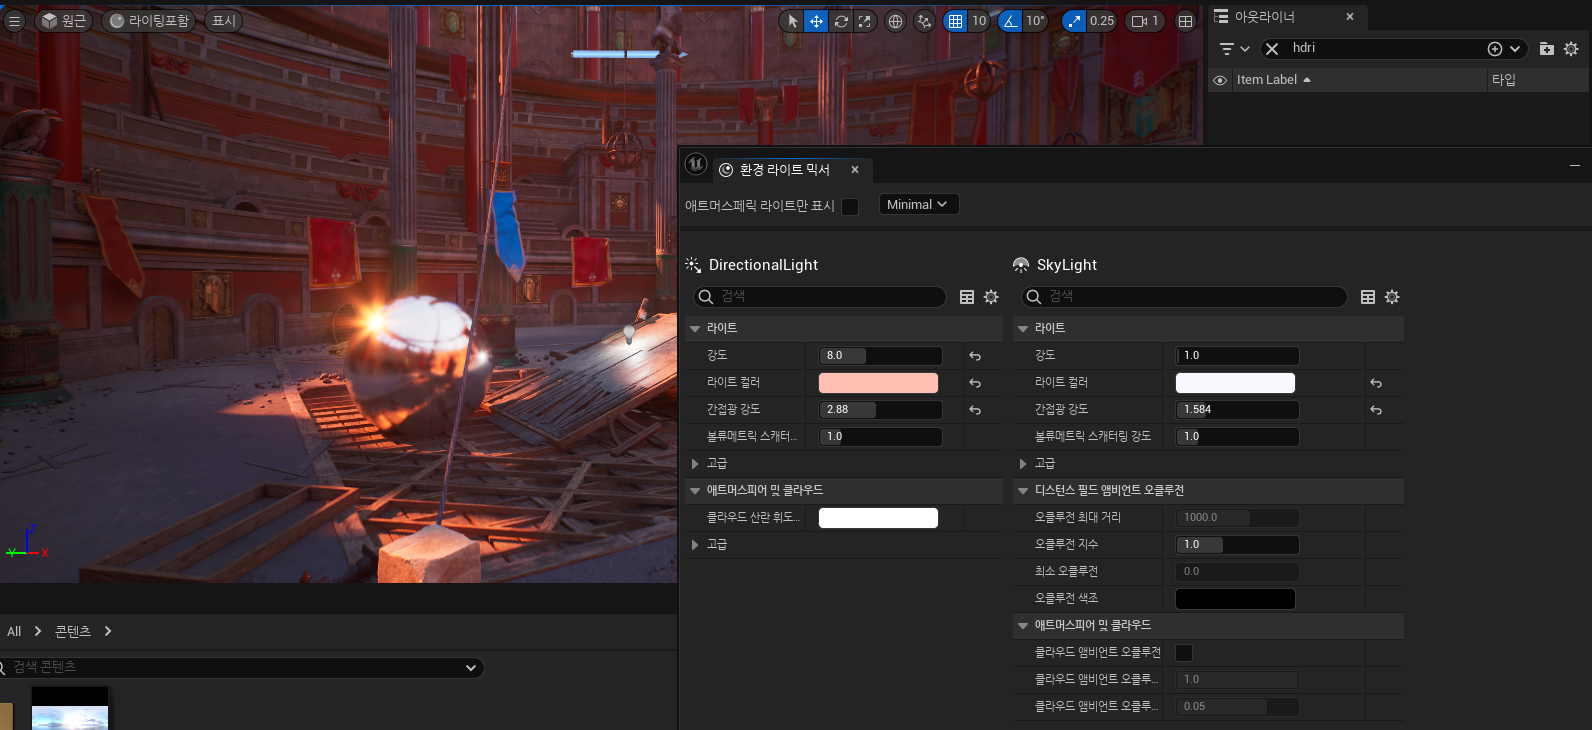Open grid snap size value 10

coord(979,21)
